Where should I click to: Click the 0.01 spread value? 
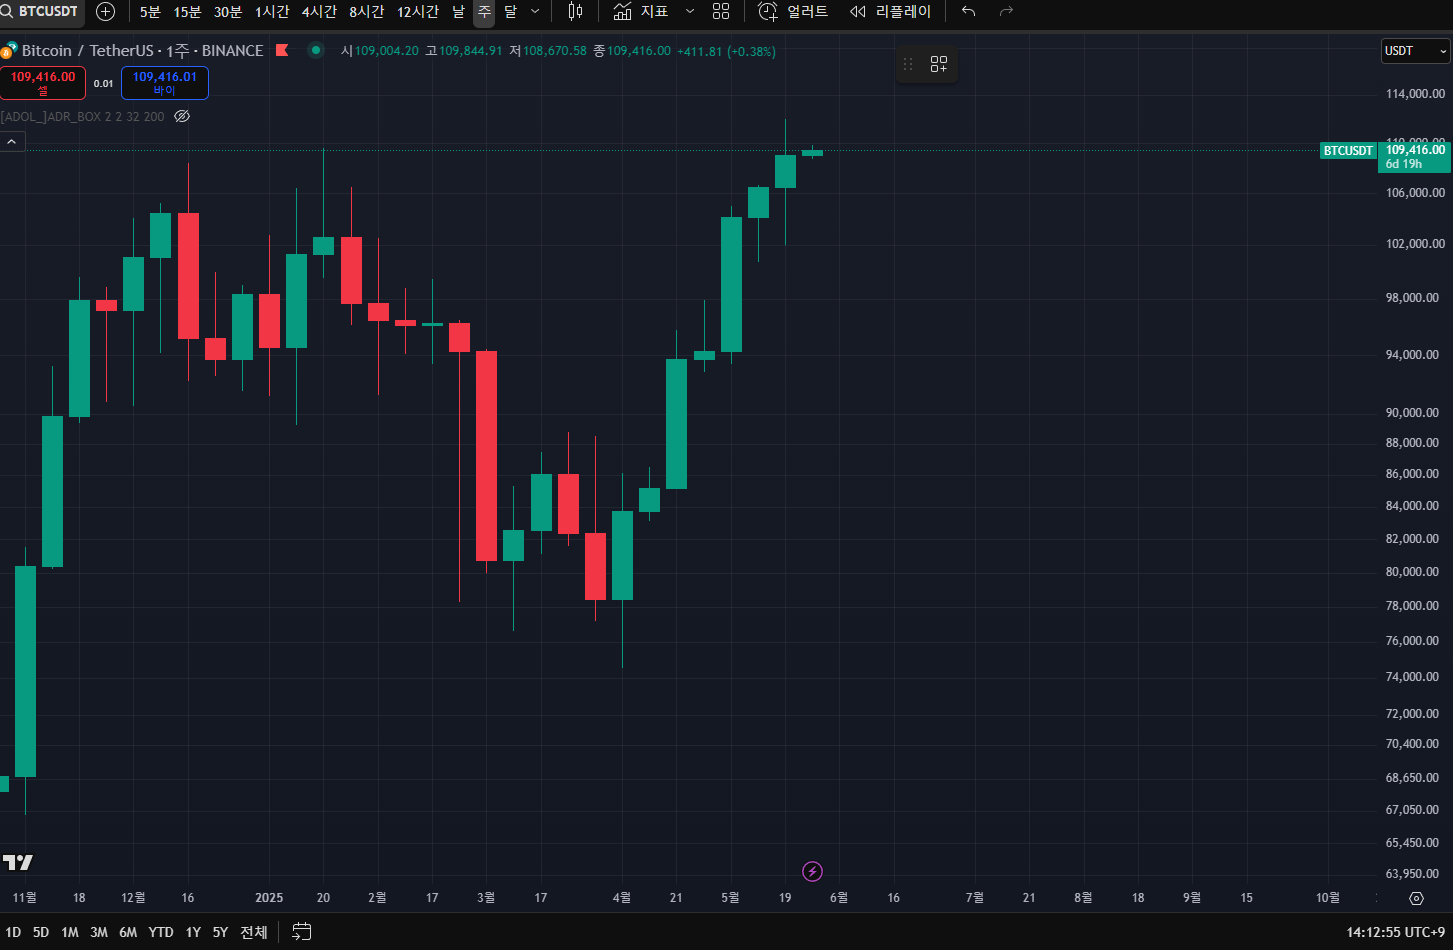104,84
